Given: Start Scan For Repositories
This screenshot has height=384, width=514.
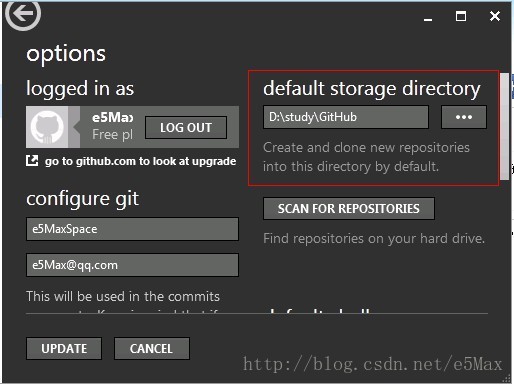Looking at the screenshot, I should (349, 209).
